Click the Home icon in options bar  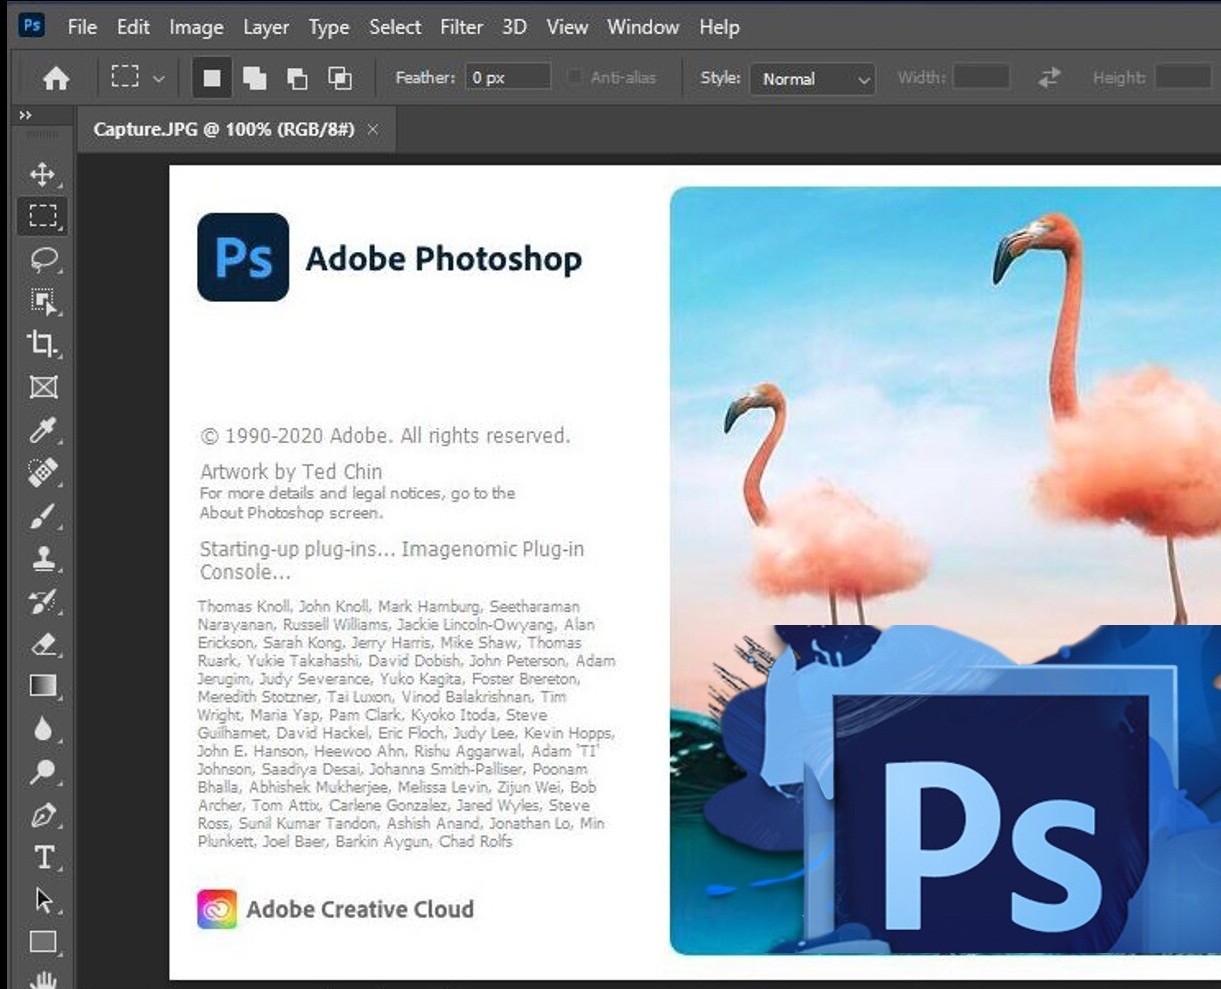(56, 78)
